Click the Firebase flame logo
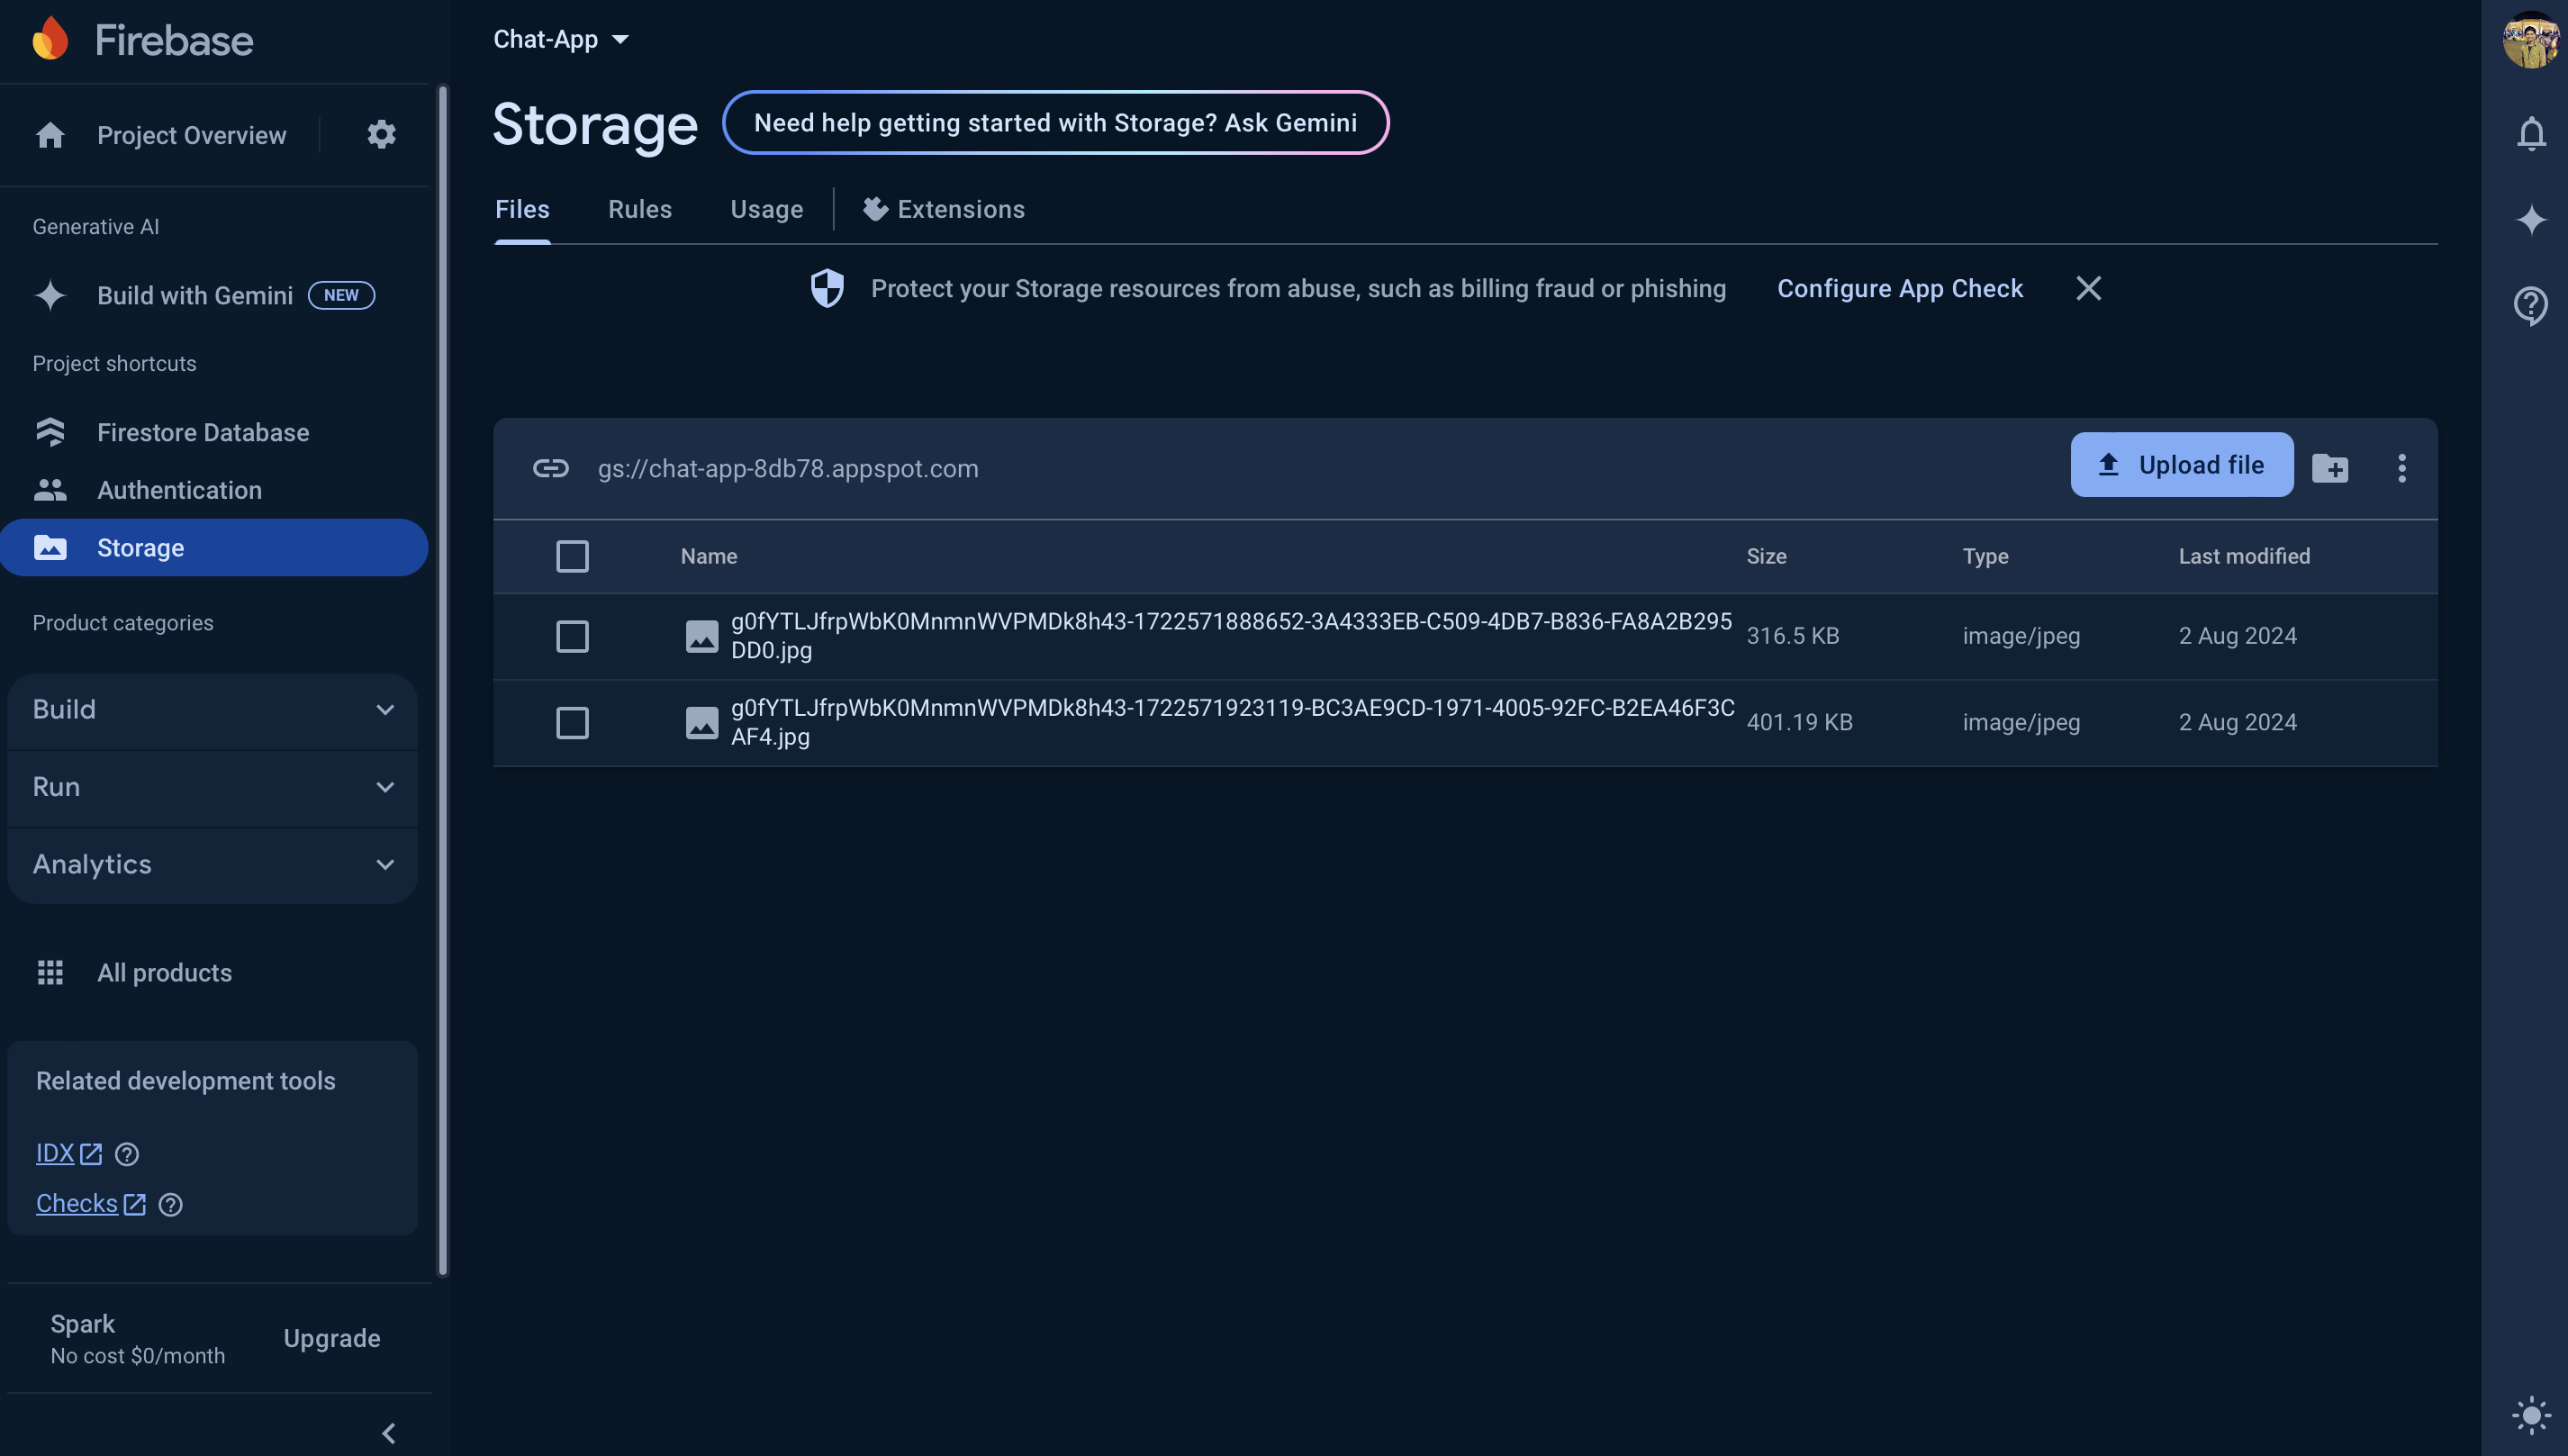Image resolution: width=2568 pixels, height=1456 pixels. tap(50, 40)
